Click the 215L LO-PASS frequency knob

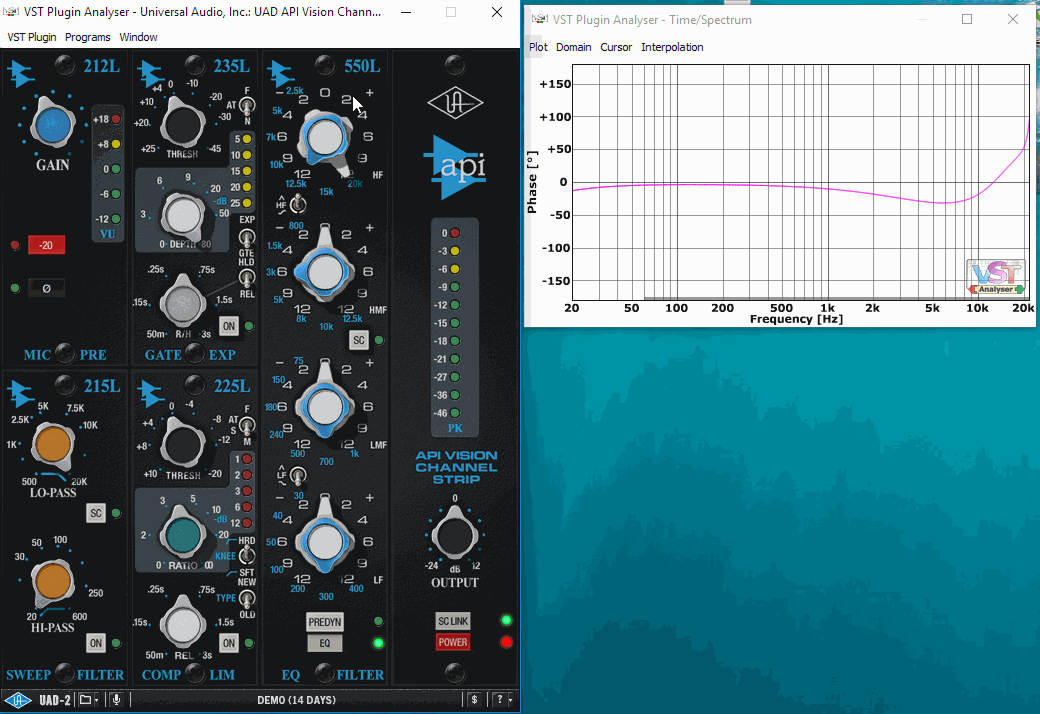point(53,444)
